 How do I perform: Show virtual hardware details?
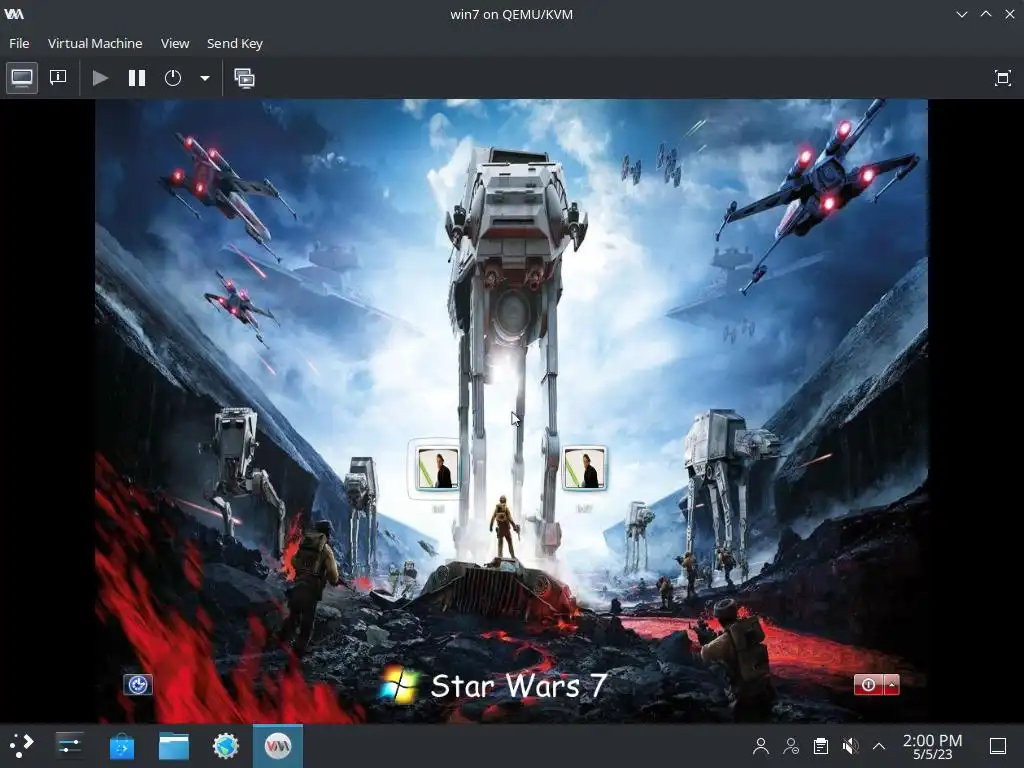(x=58, y=78)
